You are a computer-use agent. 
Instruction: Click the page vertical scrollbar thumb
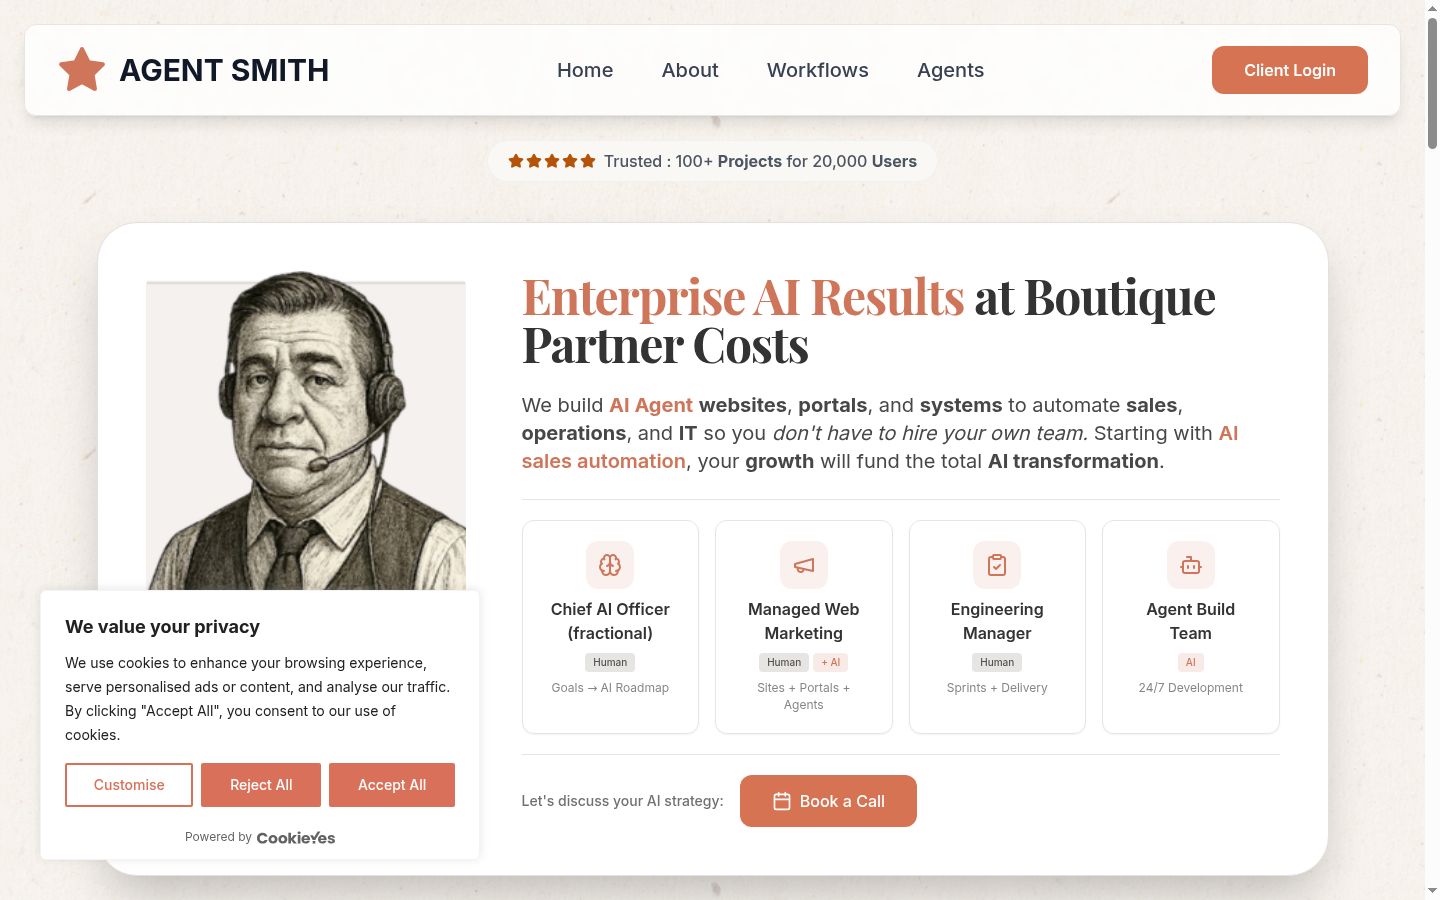1432,83
